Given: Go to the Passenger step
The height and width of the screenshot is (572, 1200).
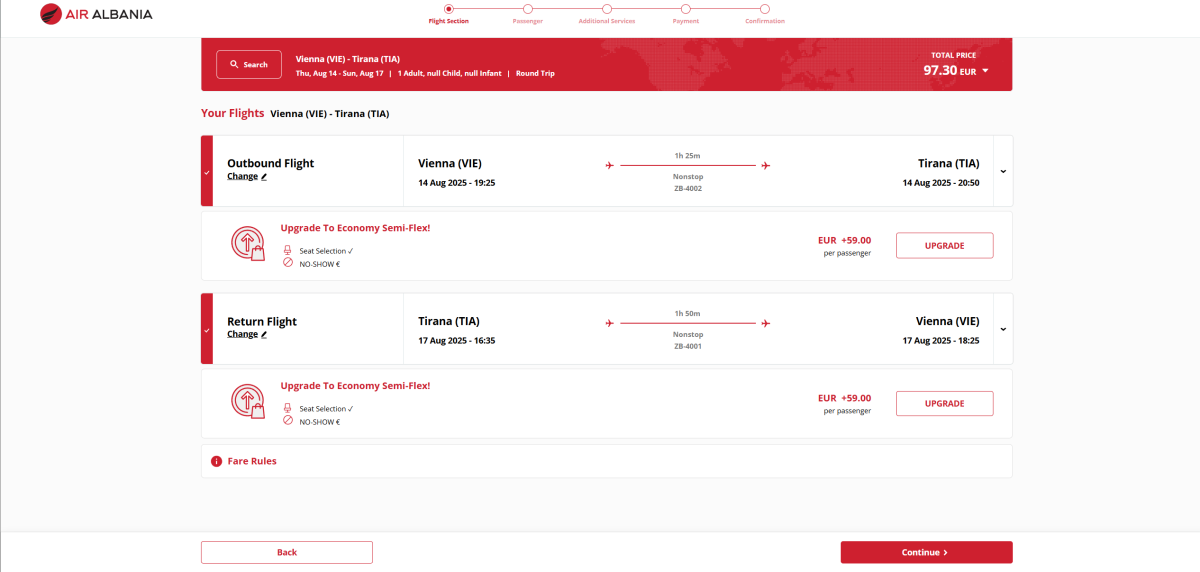Looking at the screenshot, I should (528, 9).
